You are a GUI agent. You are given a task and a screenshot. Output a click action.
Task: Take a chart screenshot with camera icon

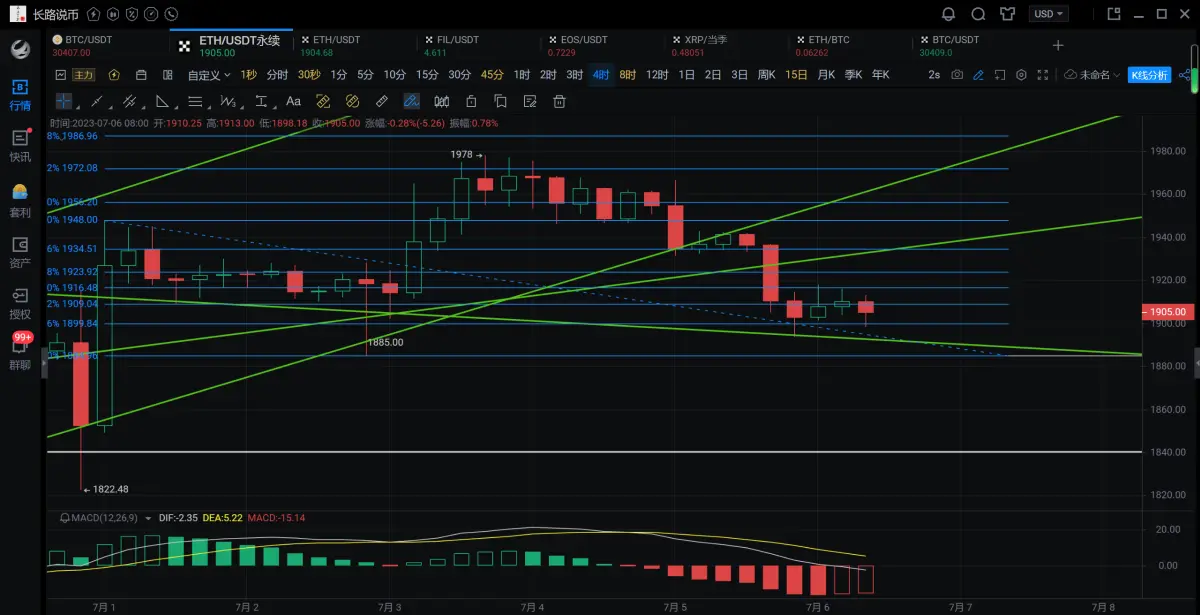[957, 75]
